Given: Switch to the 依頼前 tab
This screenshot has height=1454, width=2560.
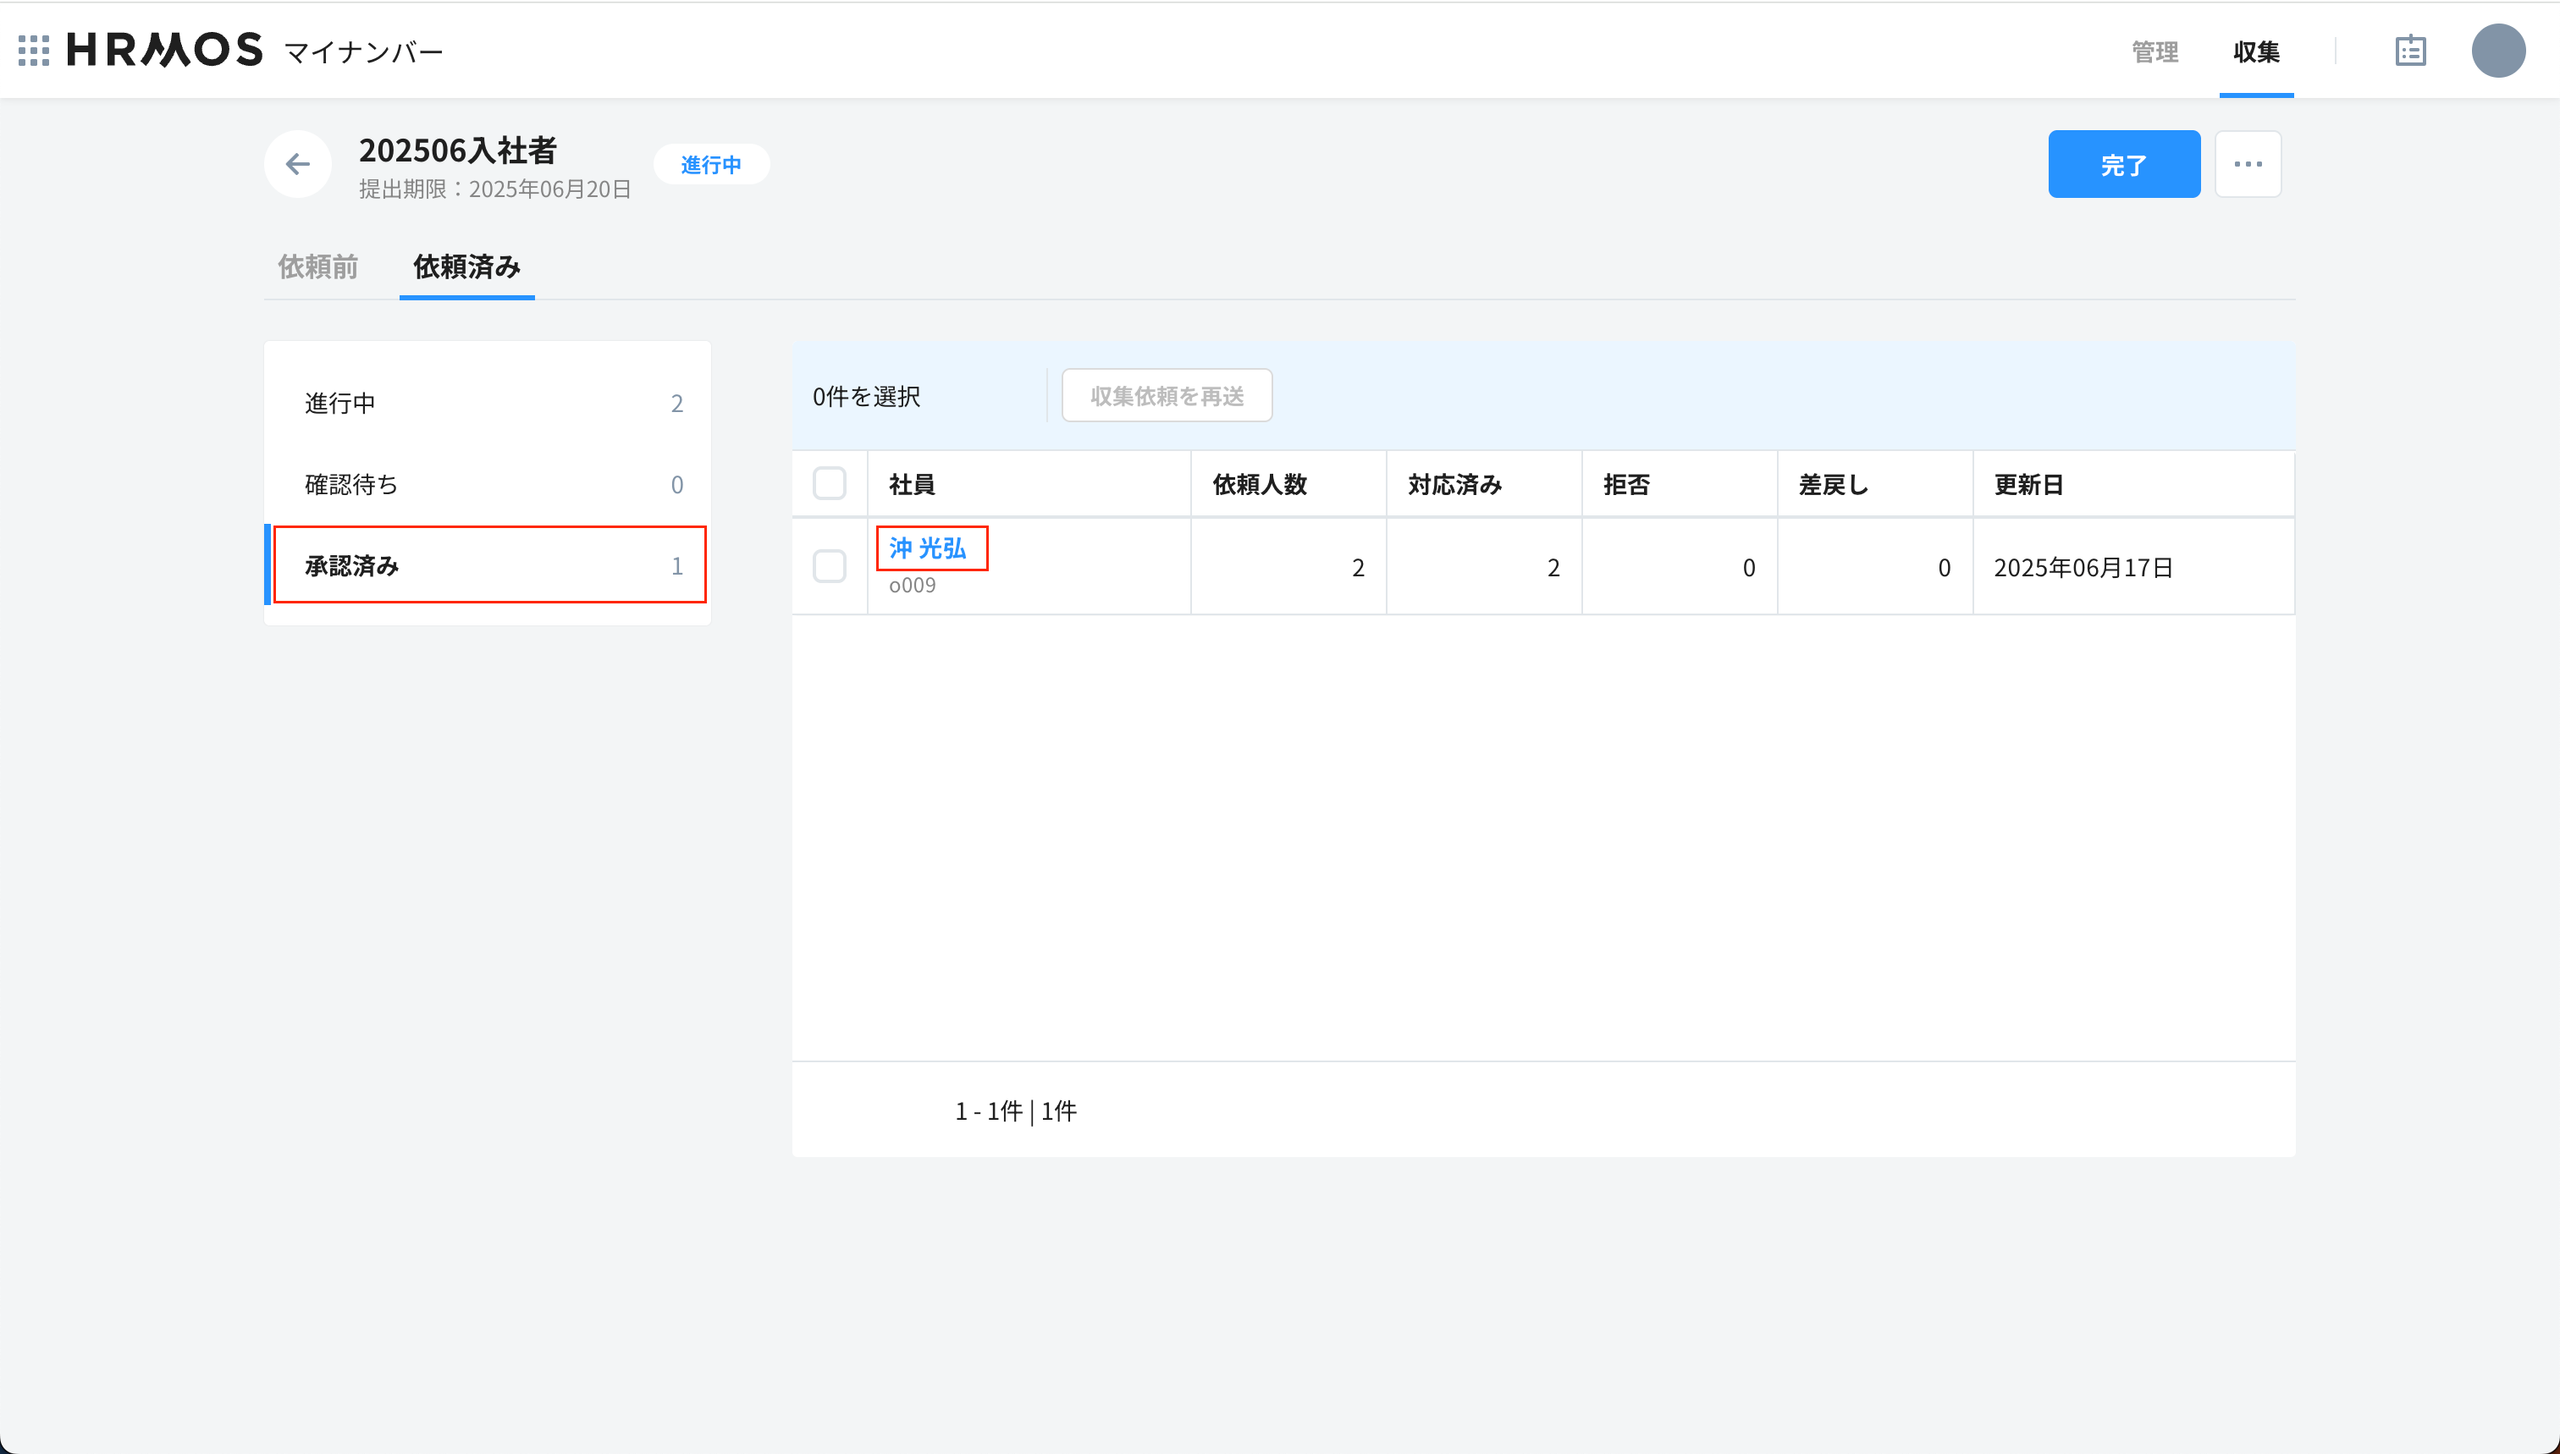Looking at the screenshot, I should click(318, 267).
